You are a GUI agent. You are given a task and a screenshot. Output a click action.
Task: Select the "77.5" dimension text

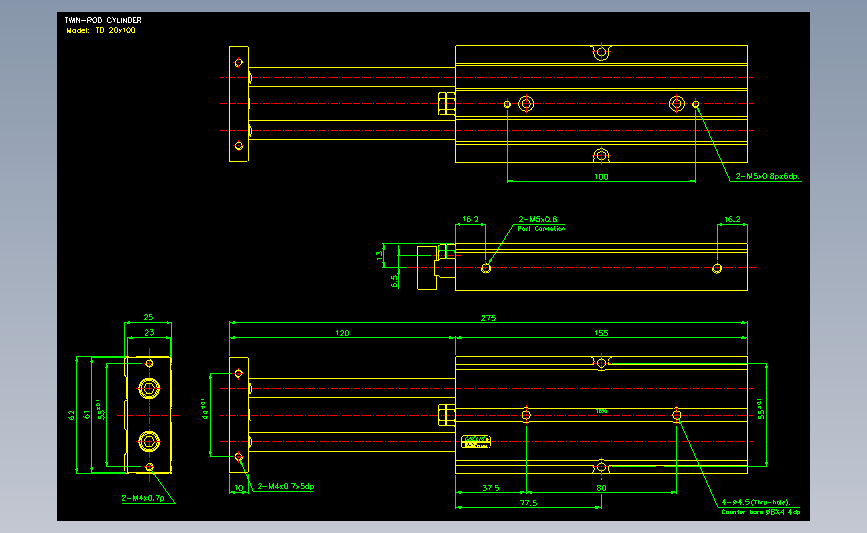click(528, 503)
